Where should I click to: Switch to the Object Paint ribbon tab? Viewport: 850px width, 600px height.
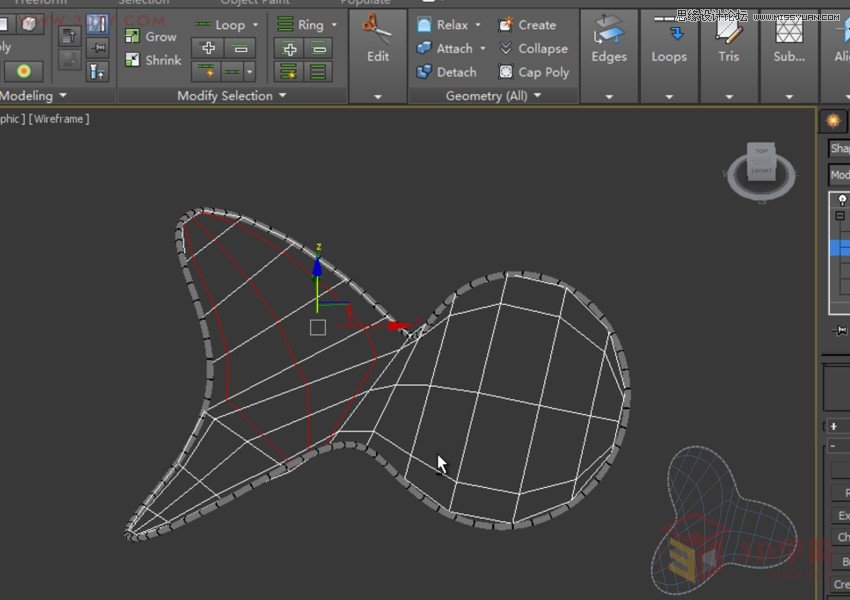[x=254, y=2]
